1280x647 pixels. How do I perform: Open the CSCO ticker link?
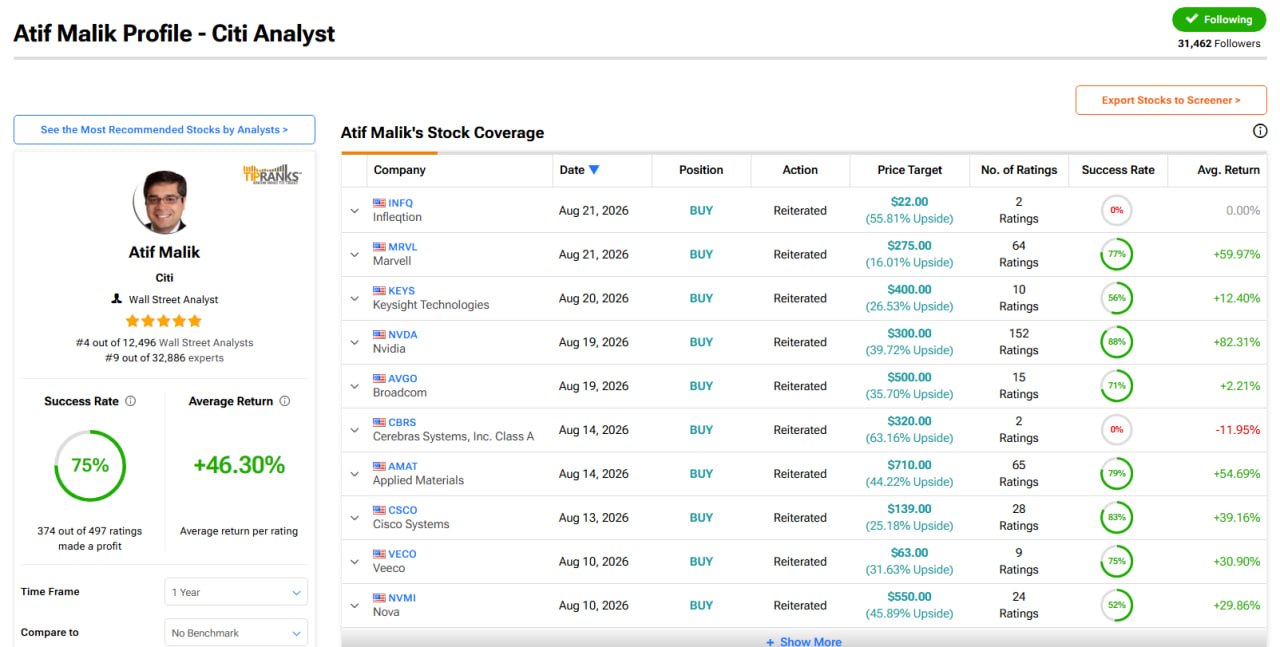click(x=403, y=510)
